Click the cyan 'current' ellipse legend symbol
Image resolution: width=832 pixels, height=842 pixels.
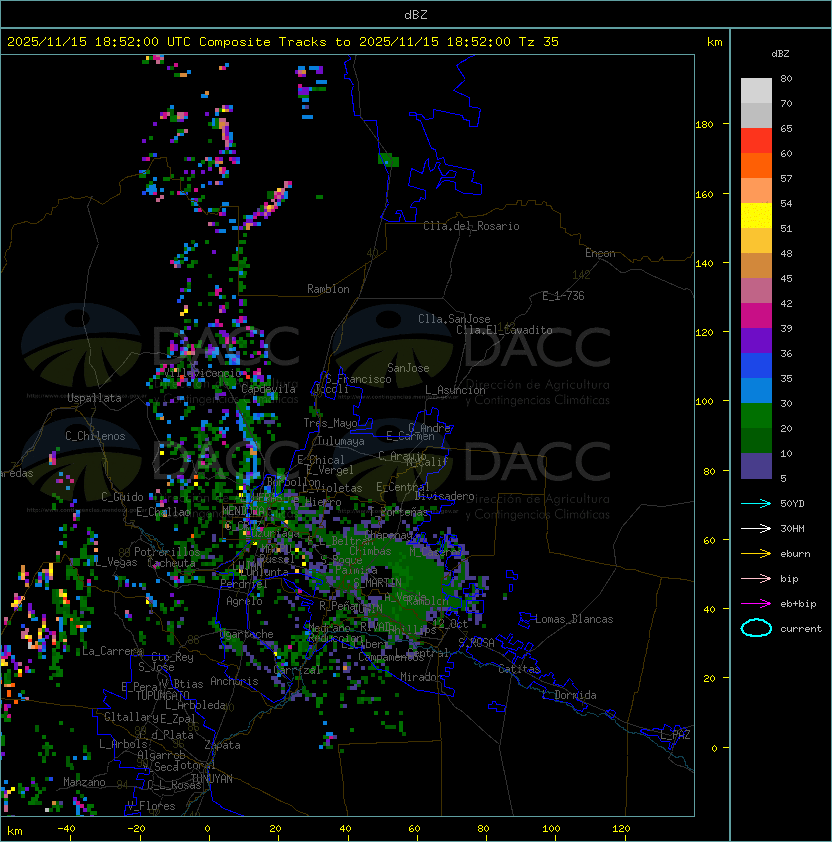756,628
